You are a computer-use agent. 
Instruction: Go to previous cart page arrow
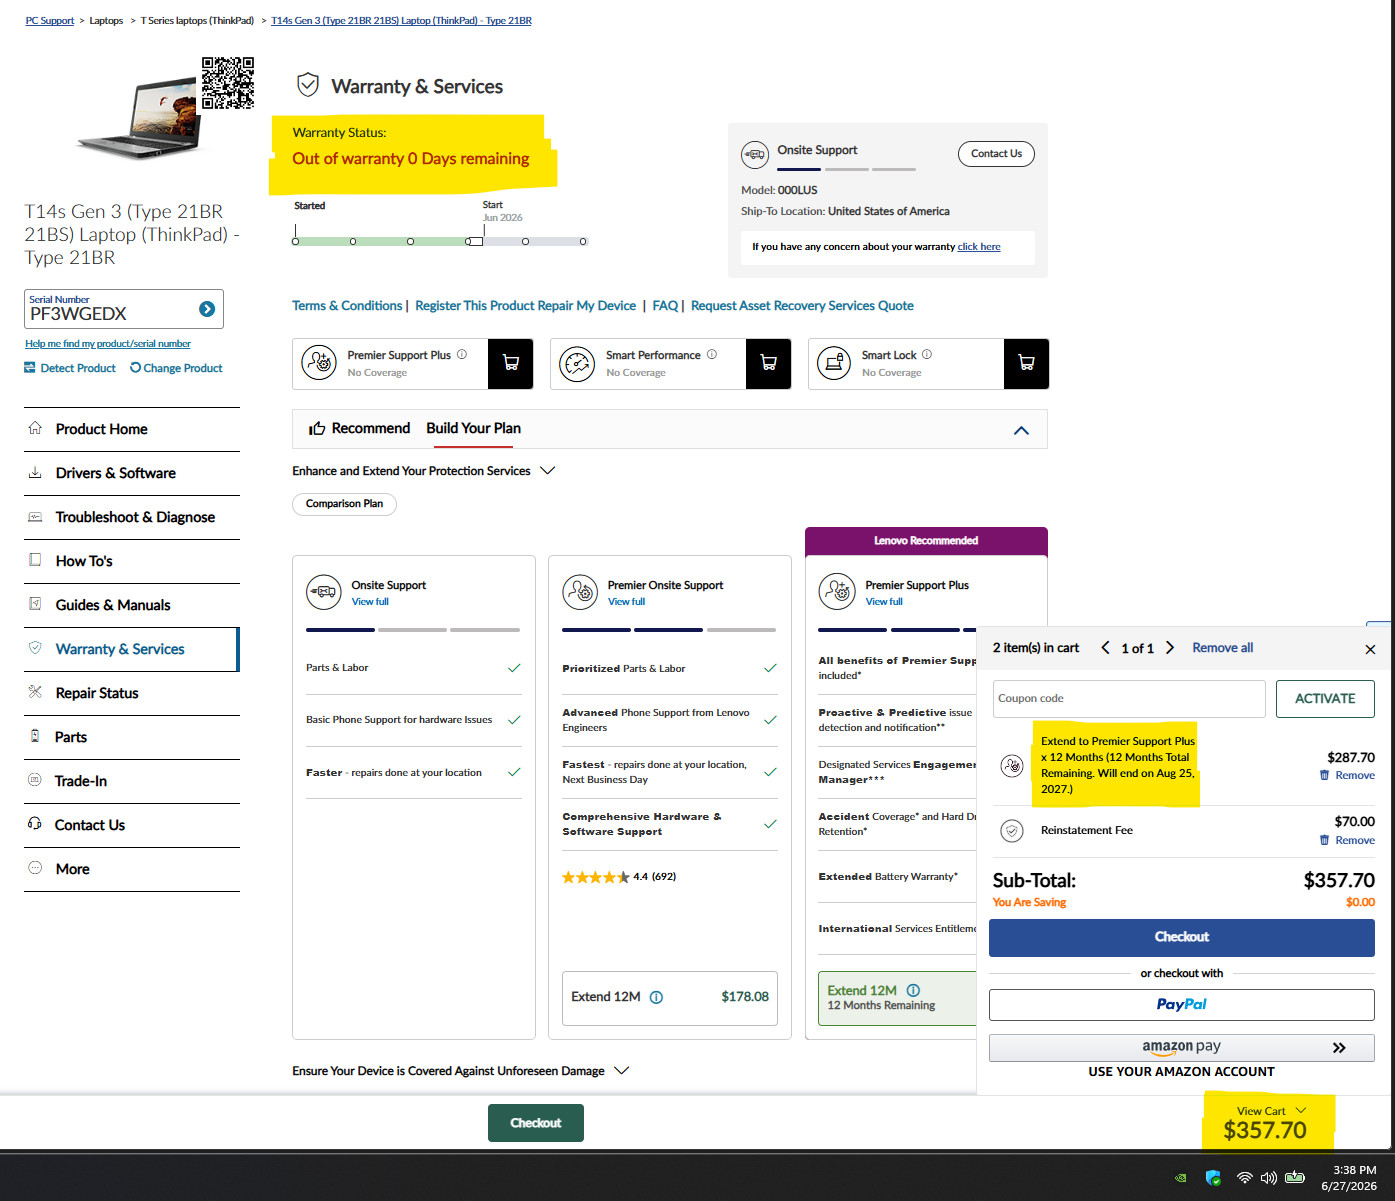(1105, 648)
